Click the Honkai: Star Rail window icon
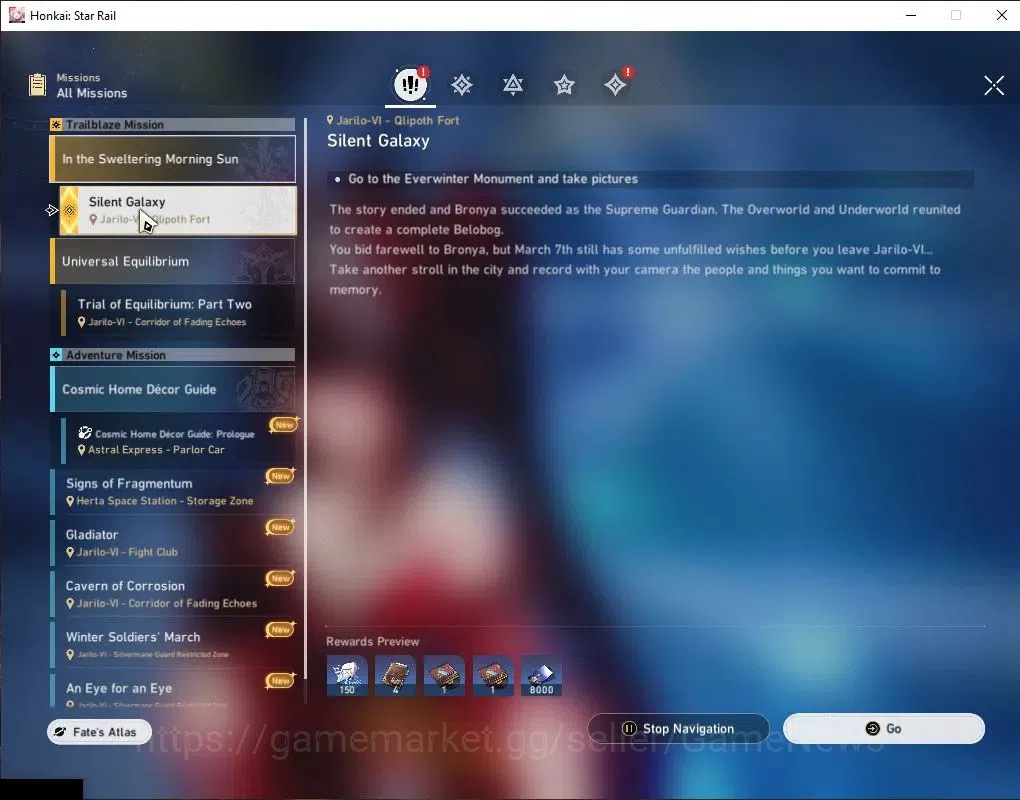Screen dimensions: 1020x800 (16, 15)
